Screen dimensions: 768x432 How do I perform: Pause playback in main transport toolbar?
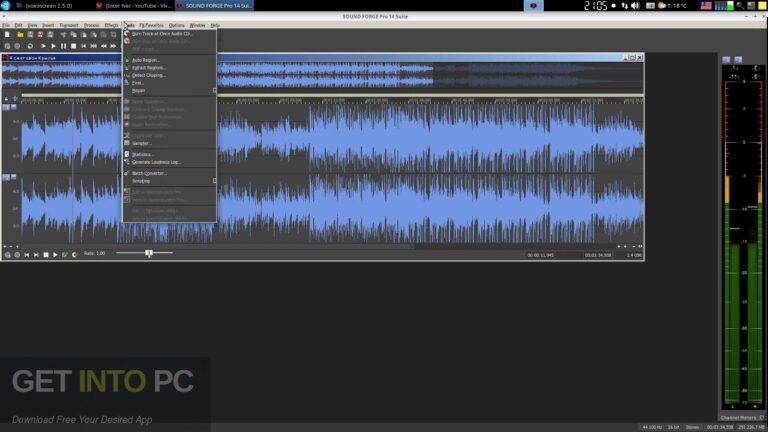point(63,46)
